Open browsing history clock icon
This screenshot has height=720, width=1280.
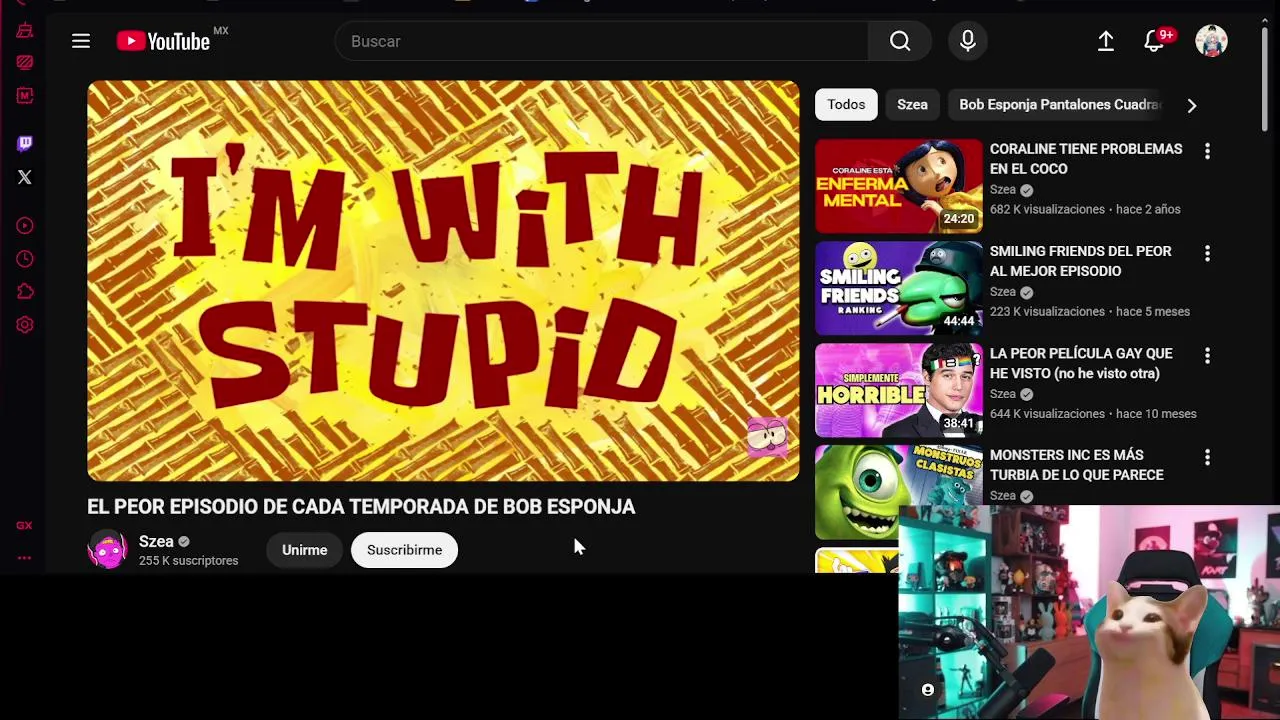pyautogui.click(x=25, y=259)
